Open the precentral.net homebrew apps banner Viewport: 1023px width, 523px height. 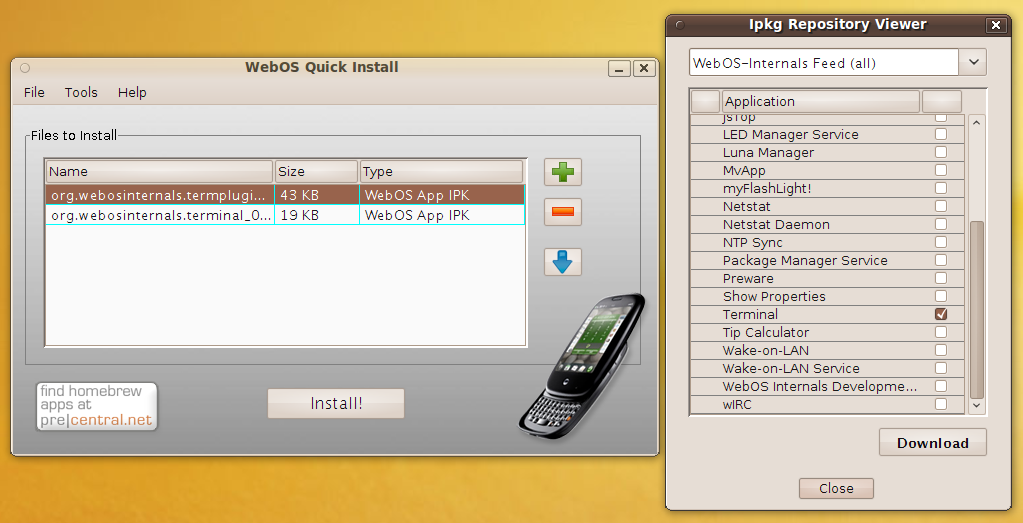click(97, 406)
